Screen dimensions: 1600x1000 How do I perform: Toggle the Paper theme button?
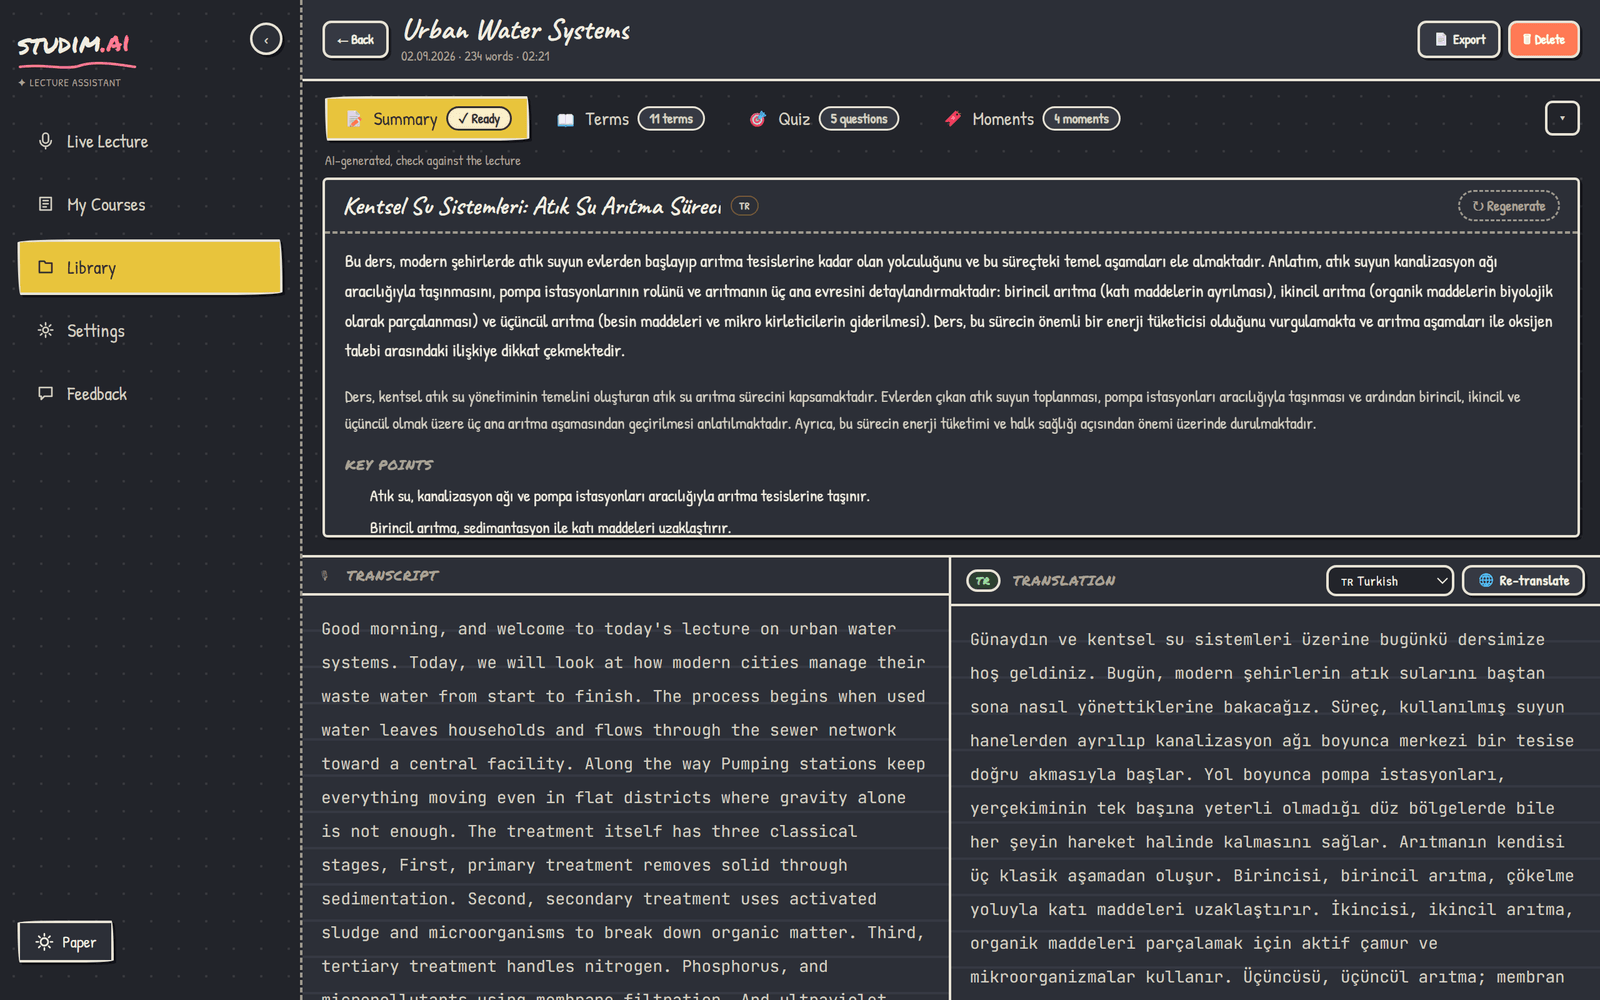66,942
